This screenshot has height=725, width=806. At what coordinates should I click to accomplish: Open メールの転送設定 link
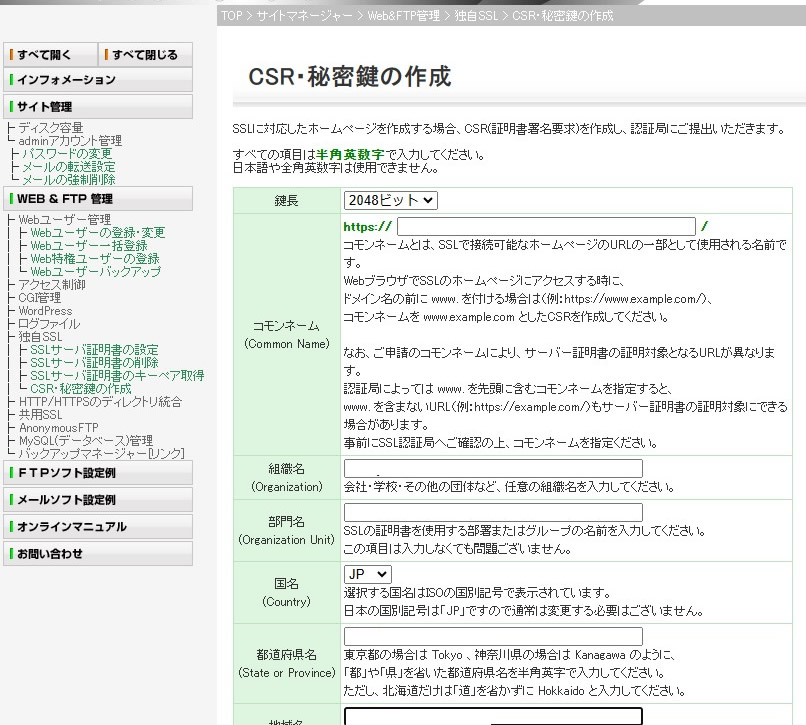tap(69, 167)
